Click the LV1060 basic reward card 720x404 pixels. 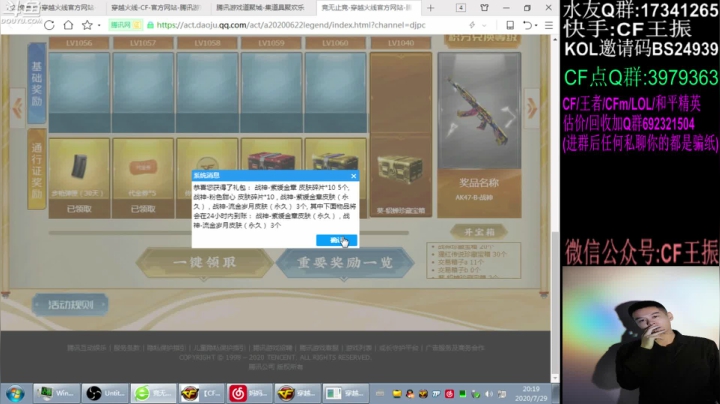coord(336,92)
